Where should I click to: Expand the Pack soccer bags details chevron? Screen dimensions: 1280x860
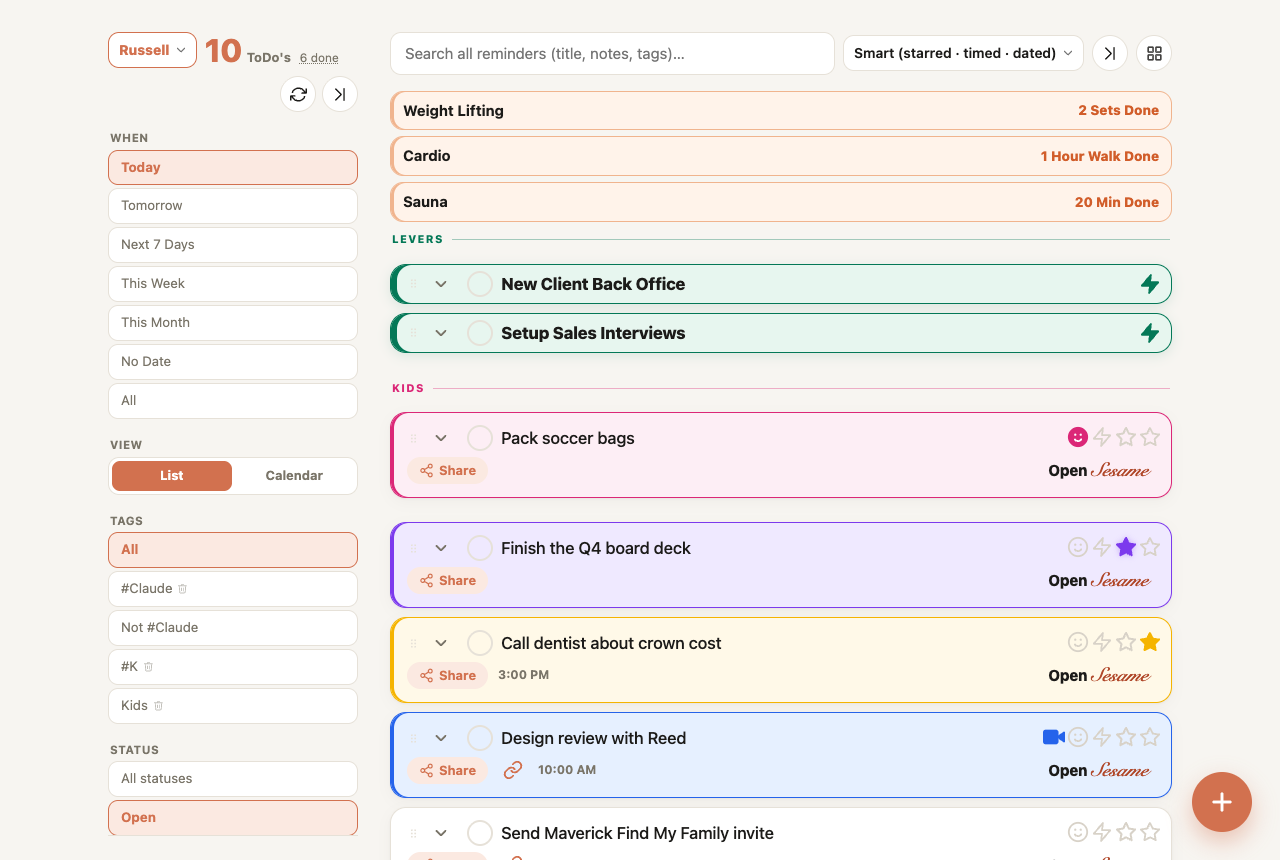[441, 438]
